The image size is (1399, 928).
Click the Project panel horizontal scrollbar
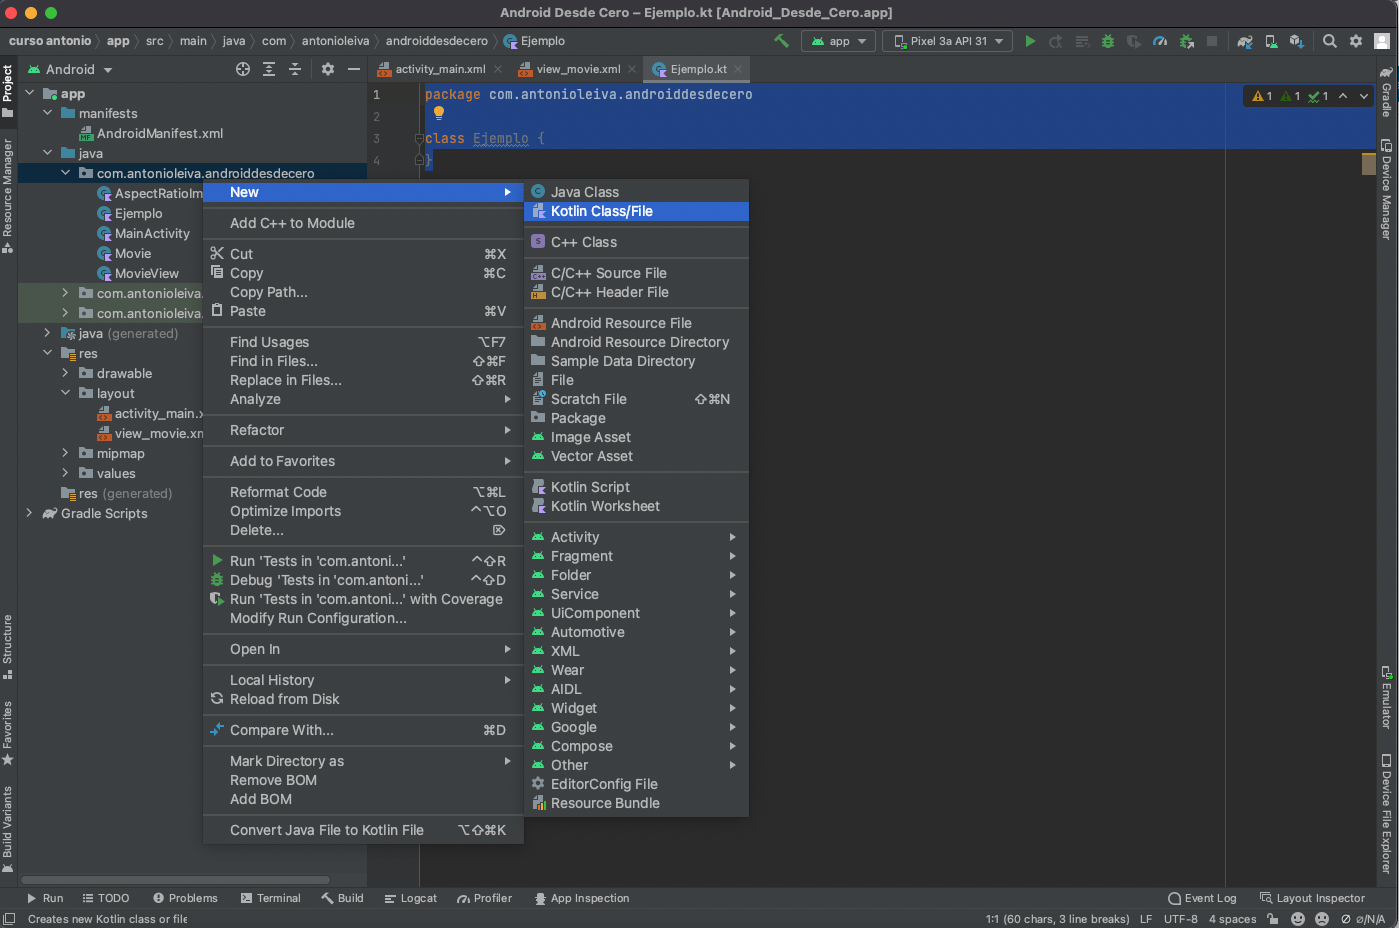(x=175, y=880)
